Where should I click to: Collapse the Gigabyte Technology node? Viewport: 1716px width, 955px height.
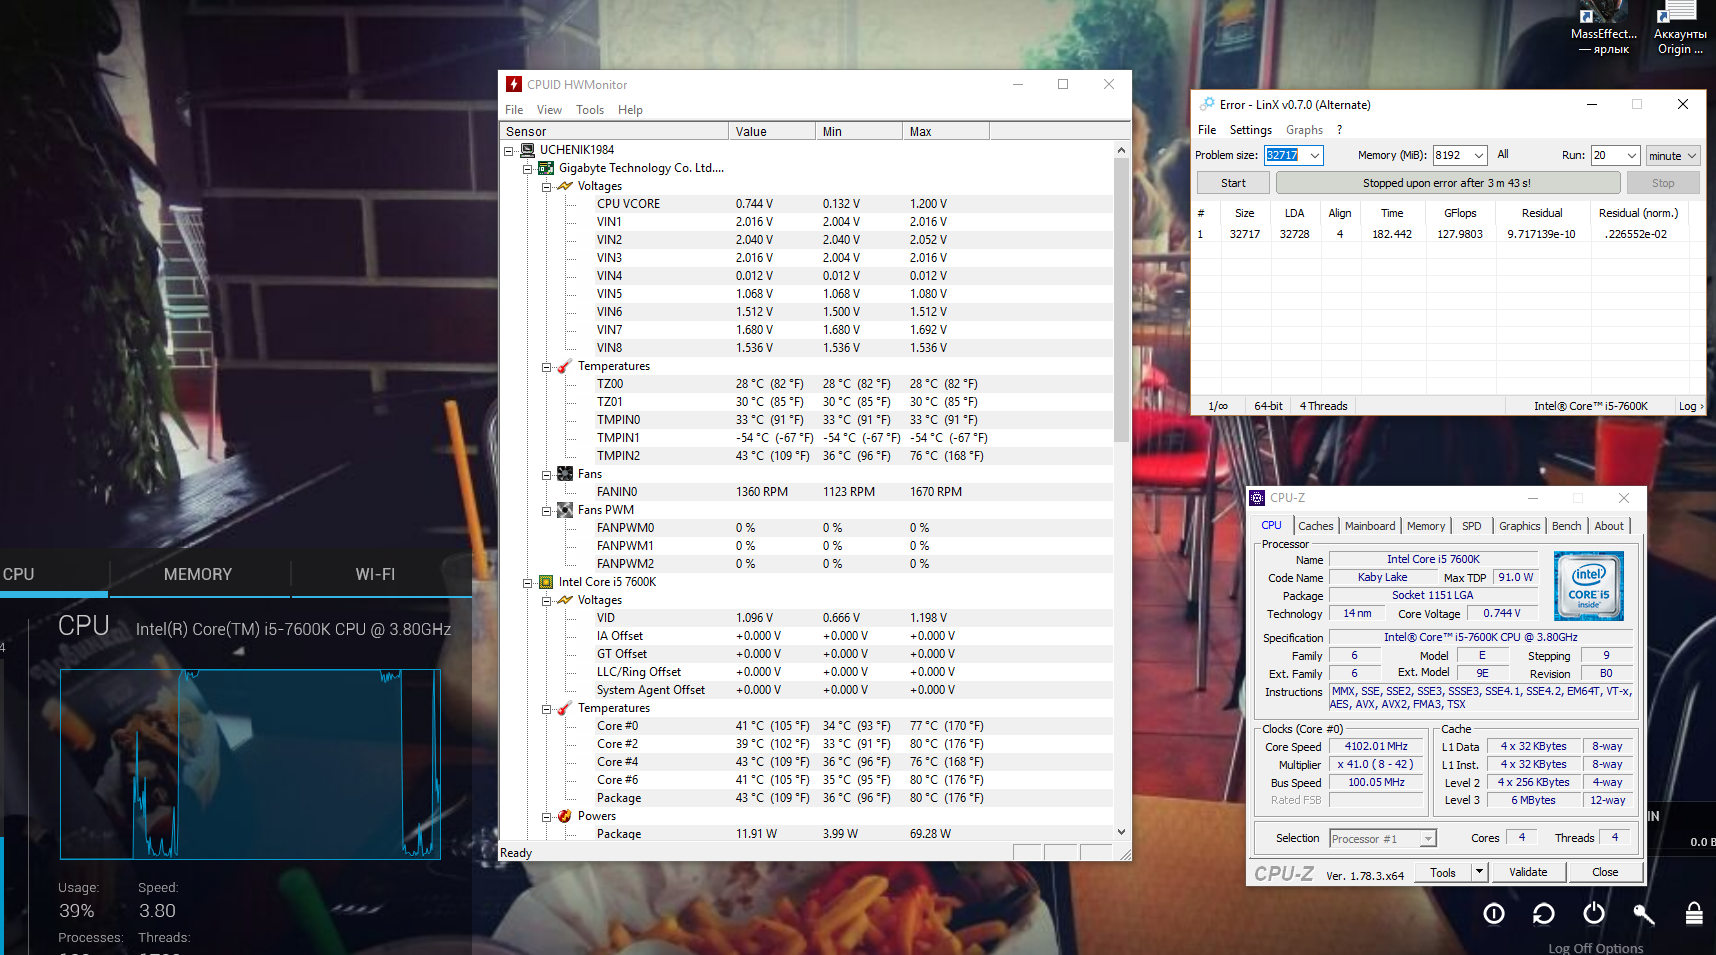pos(527,169)
